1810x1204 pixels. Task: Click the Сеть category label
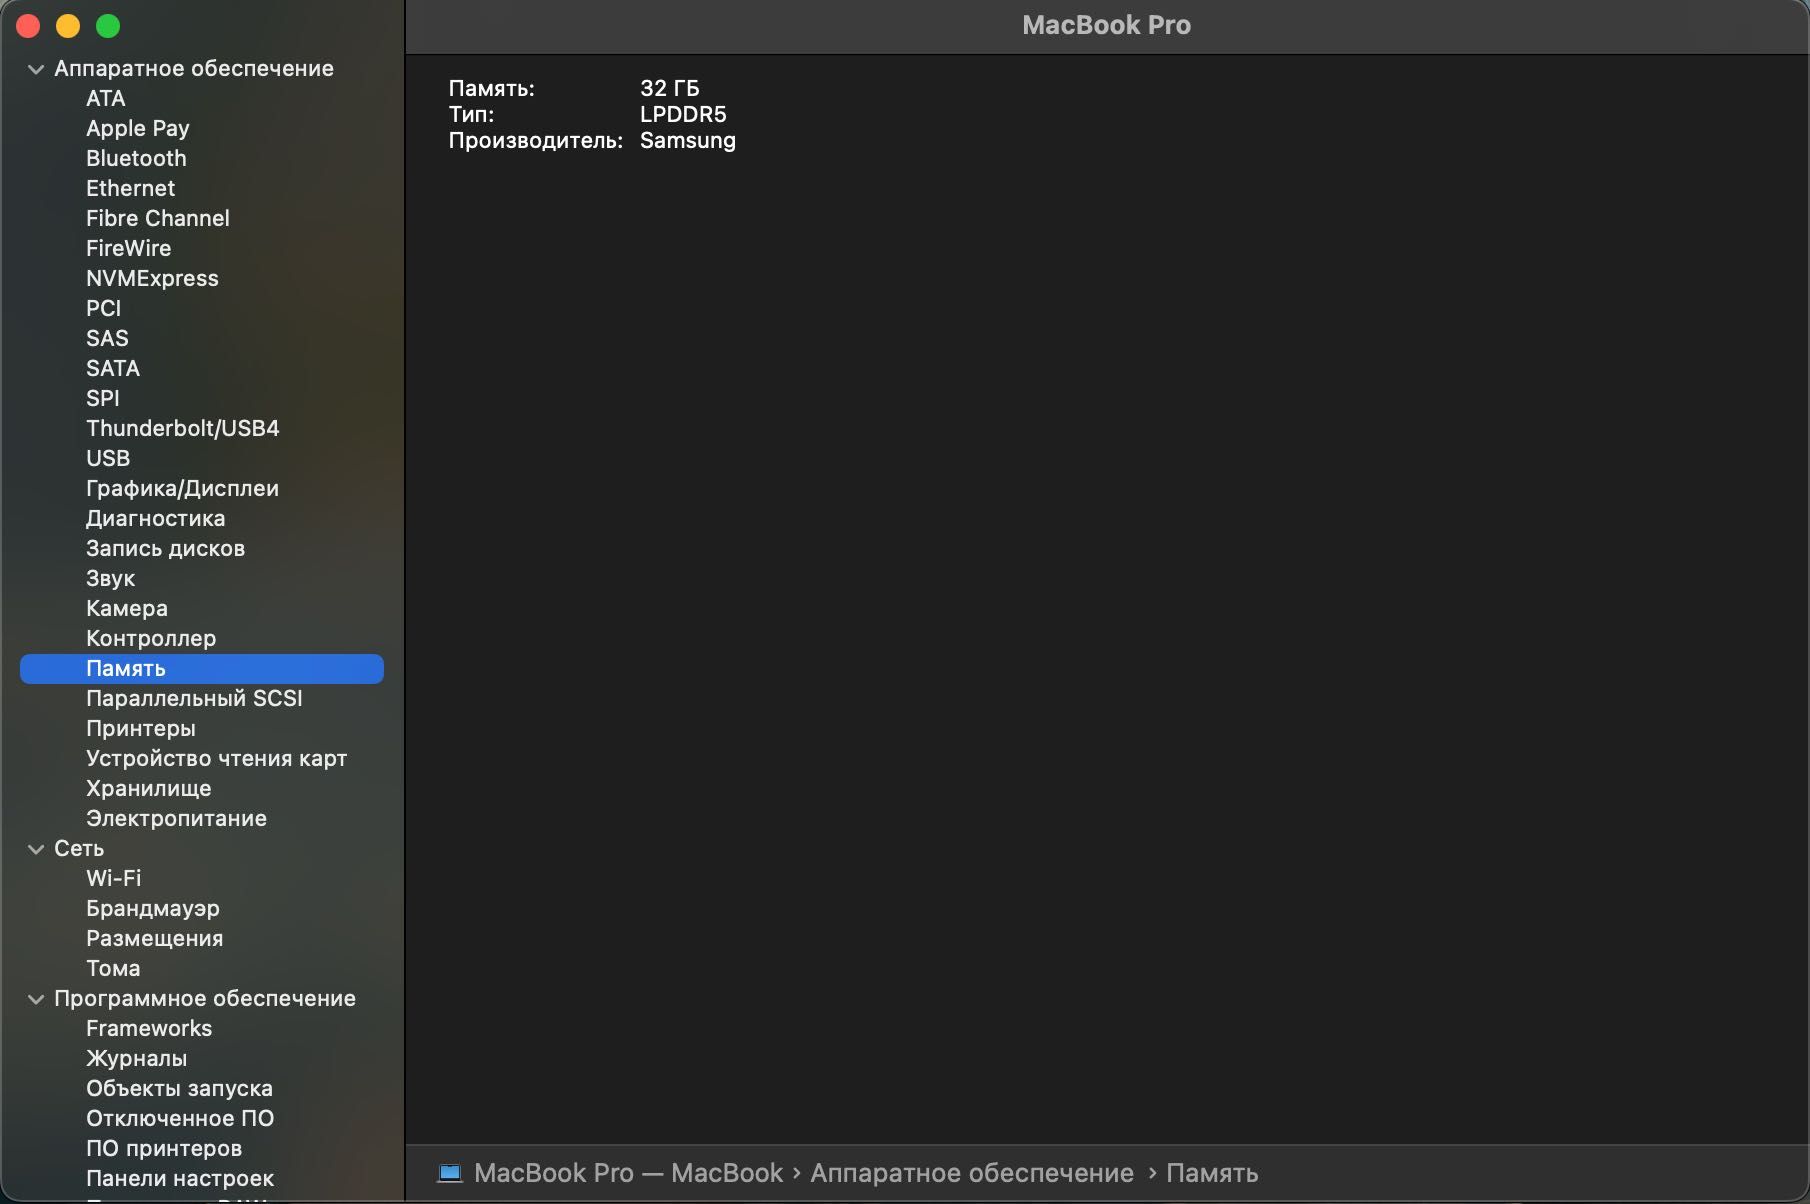click(x=79, y=848)
